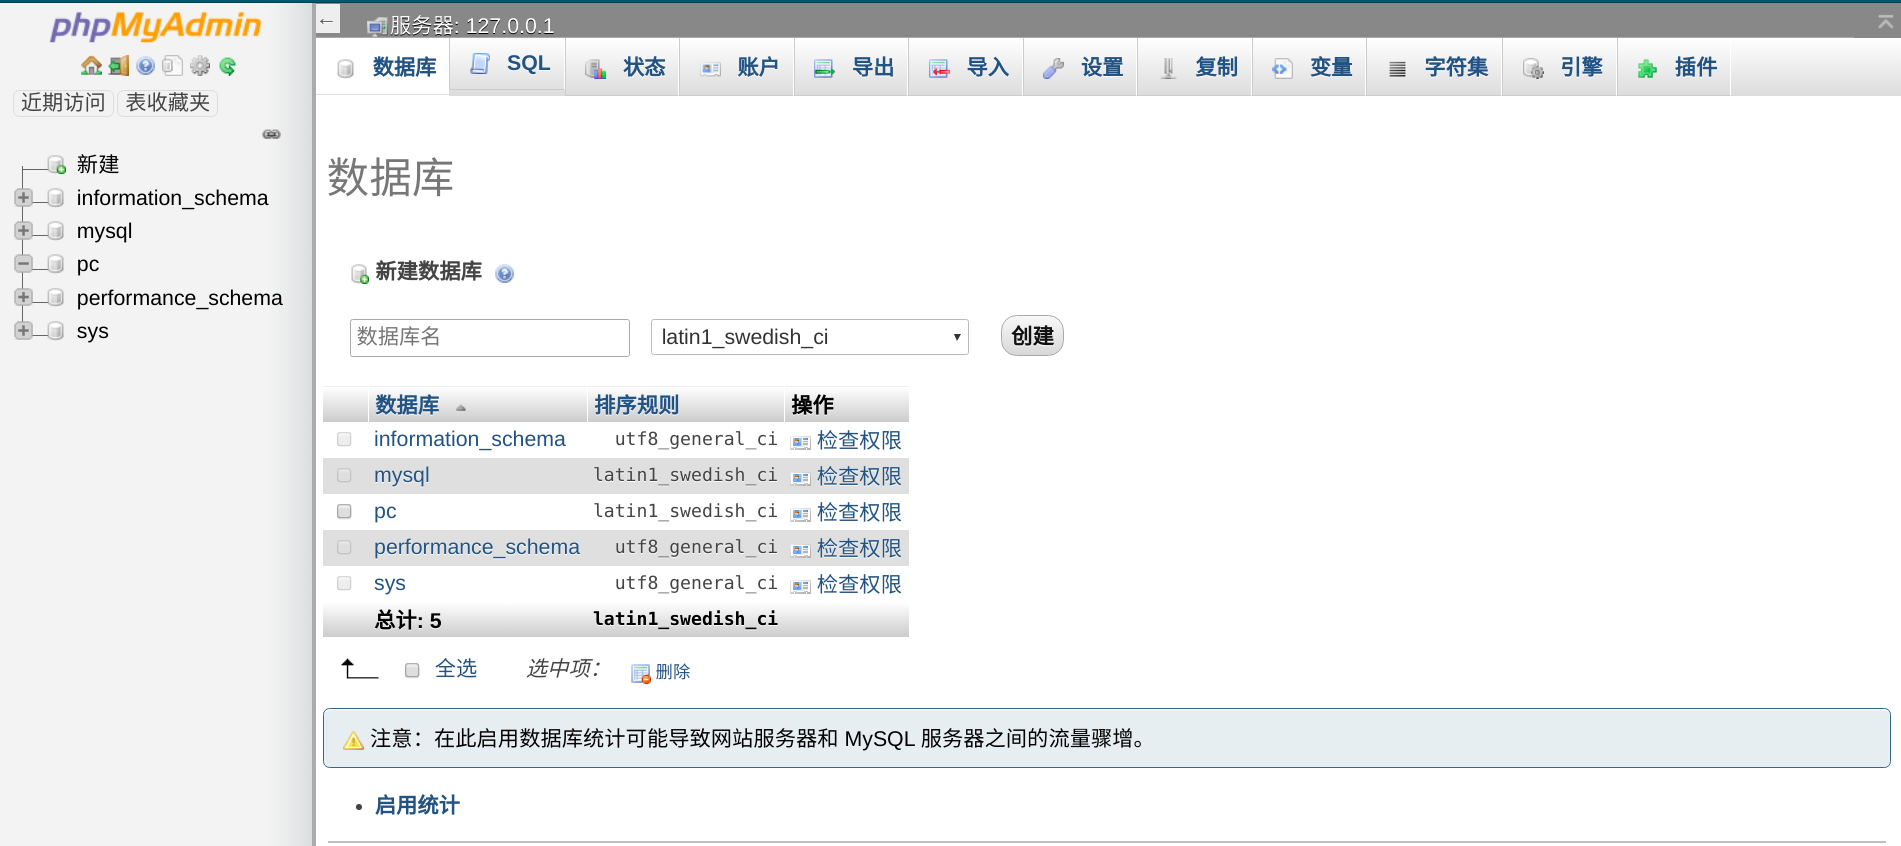Tick the sys row checkbox
Image resolution: width=1901 pixels, height=846 pixels.
[x=344, y=583]
